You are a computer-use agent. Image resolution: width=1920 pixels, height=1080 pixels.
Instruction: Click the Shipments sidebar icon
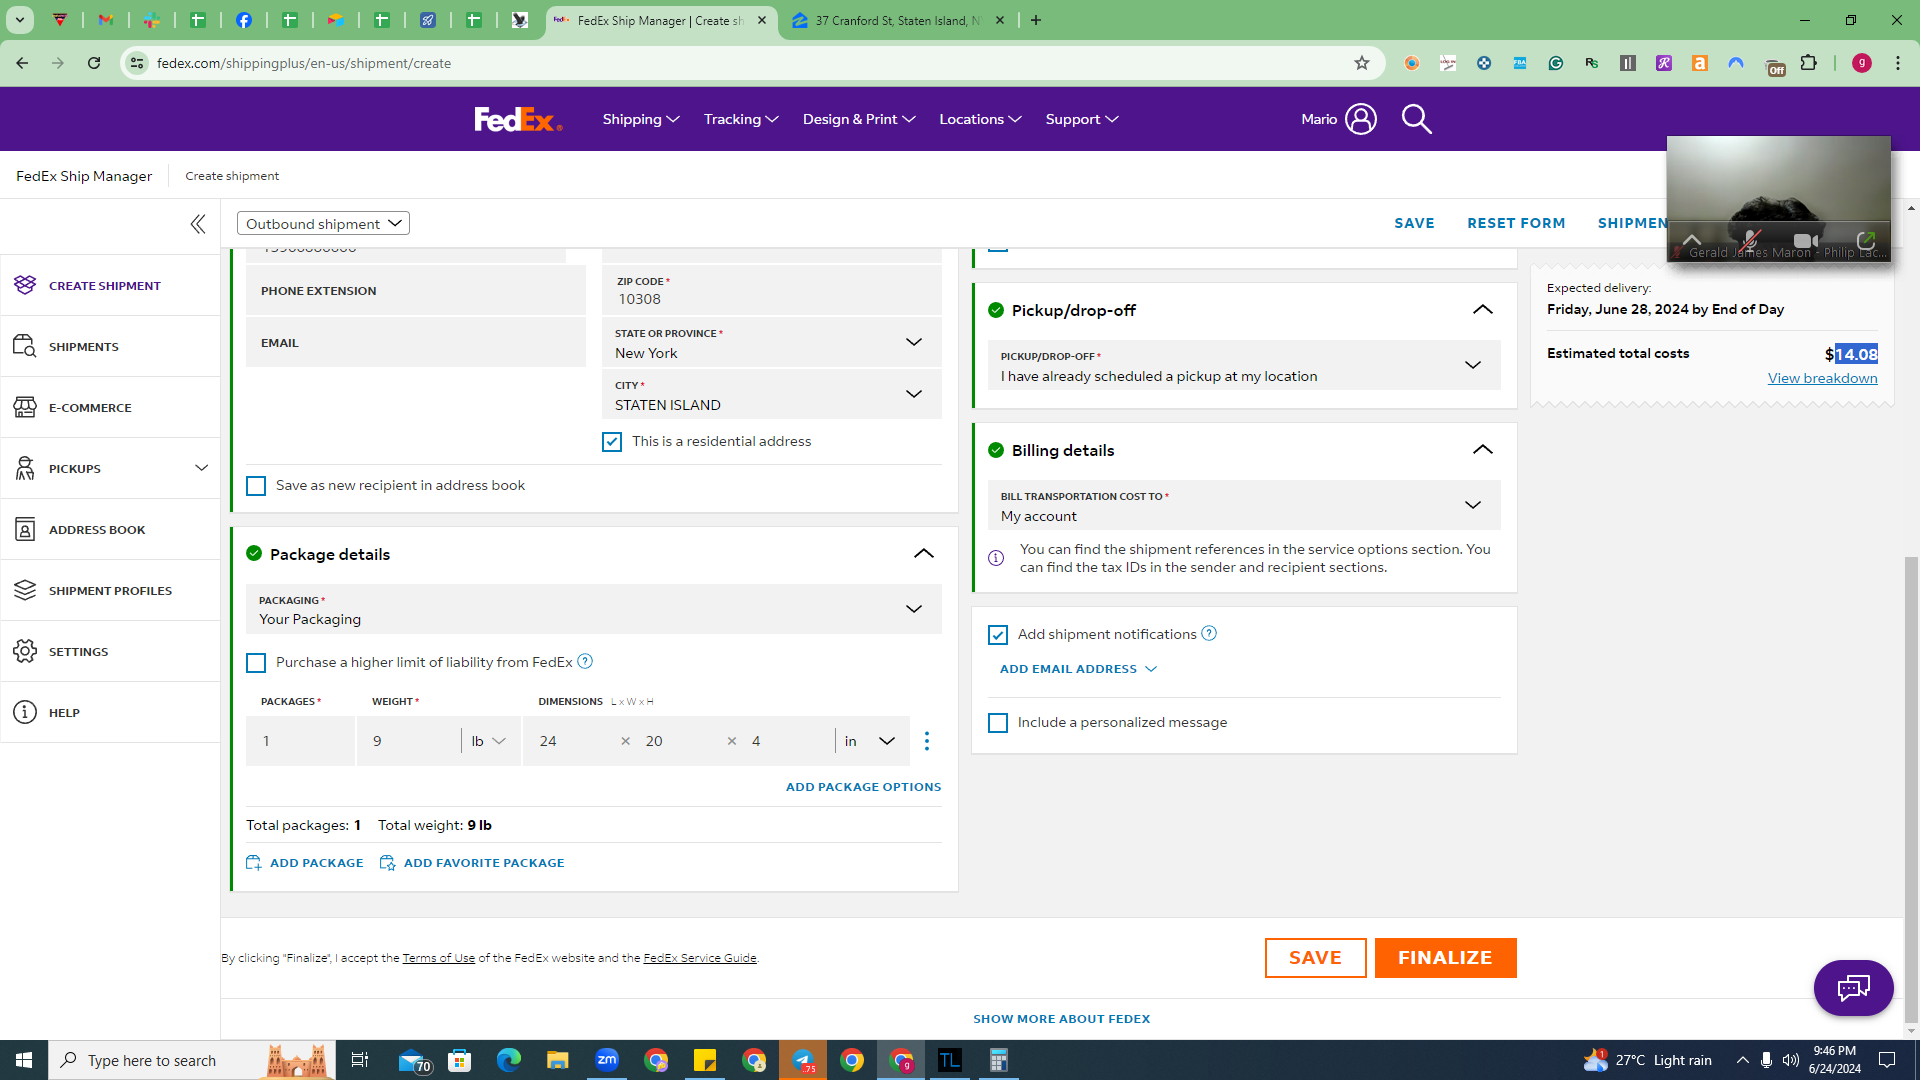click(x=25, y=346)
